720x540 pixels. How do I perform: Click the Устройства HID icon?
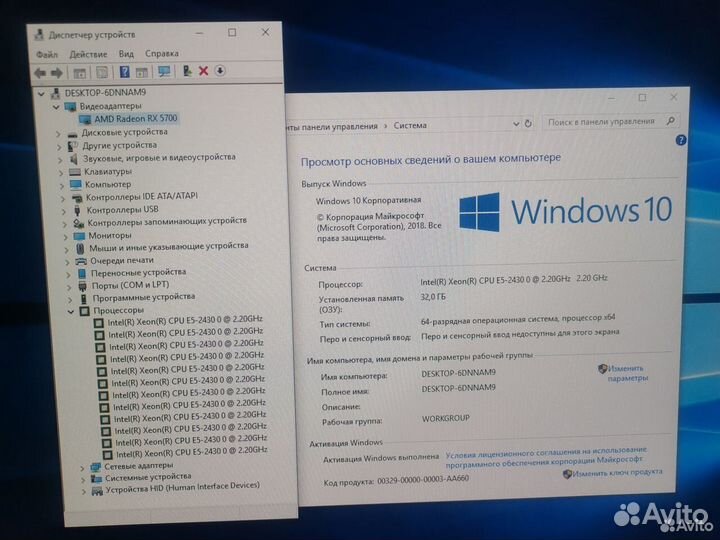(x=97, y=492)
